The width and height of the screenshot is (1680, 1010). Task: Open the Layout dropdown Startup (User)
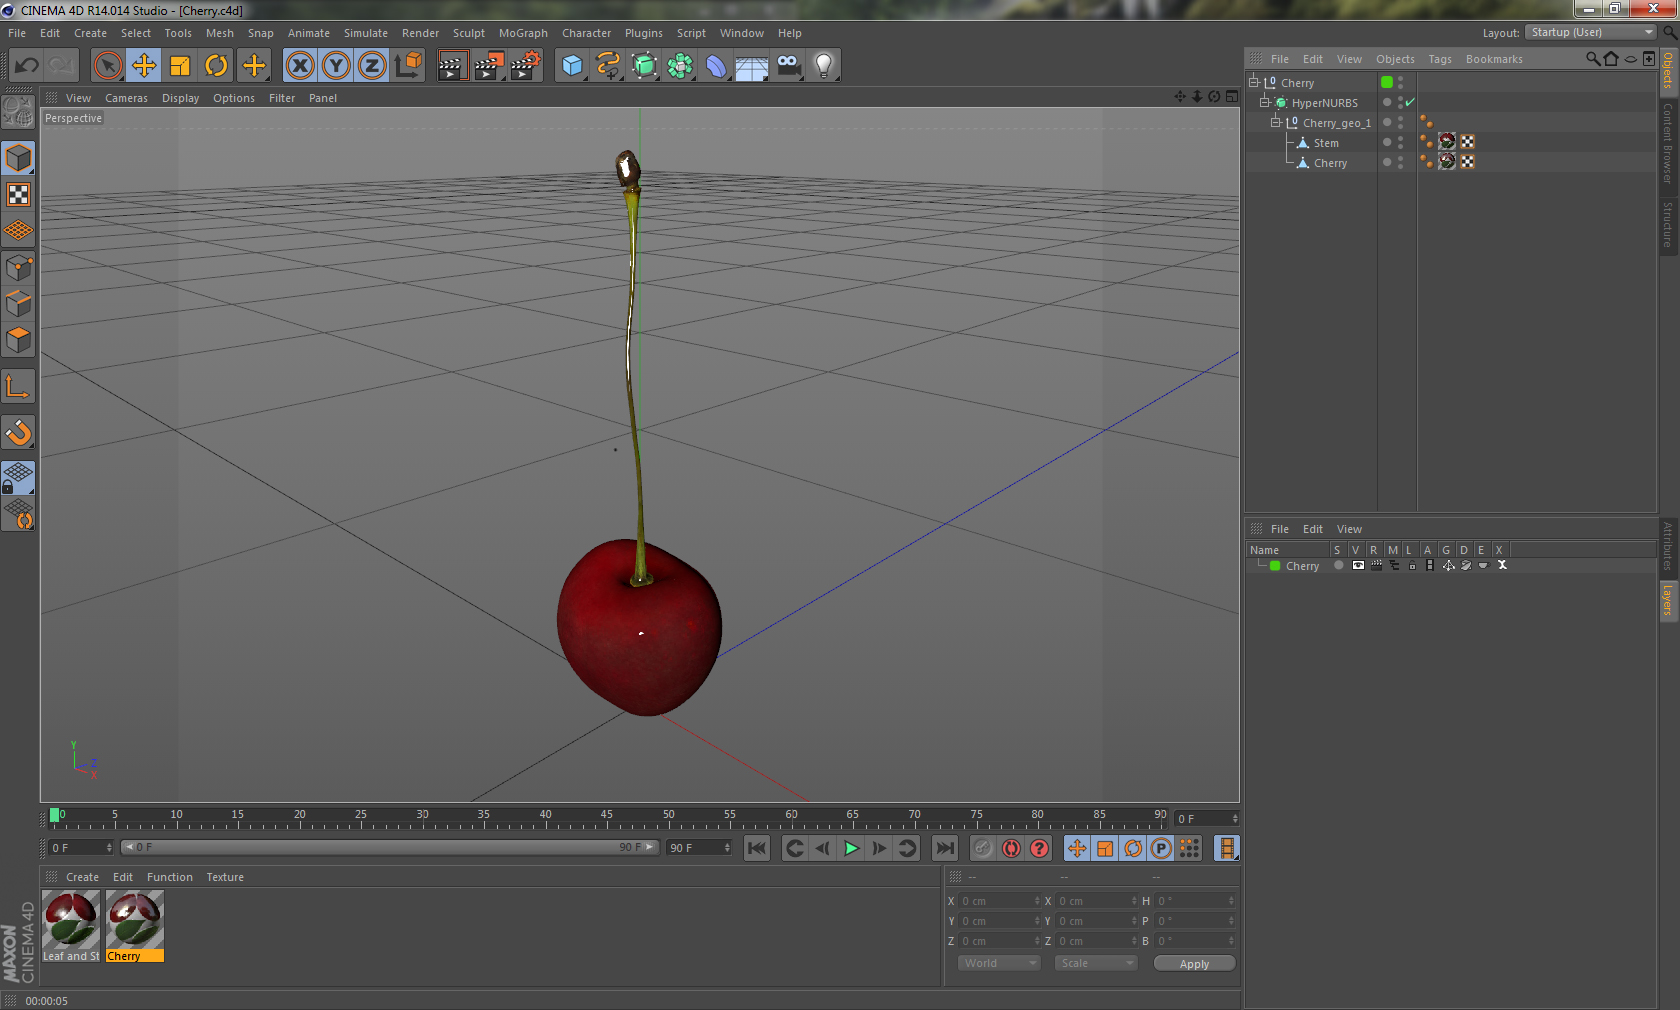pos(1591,32)
